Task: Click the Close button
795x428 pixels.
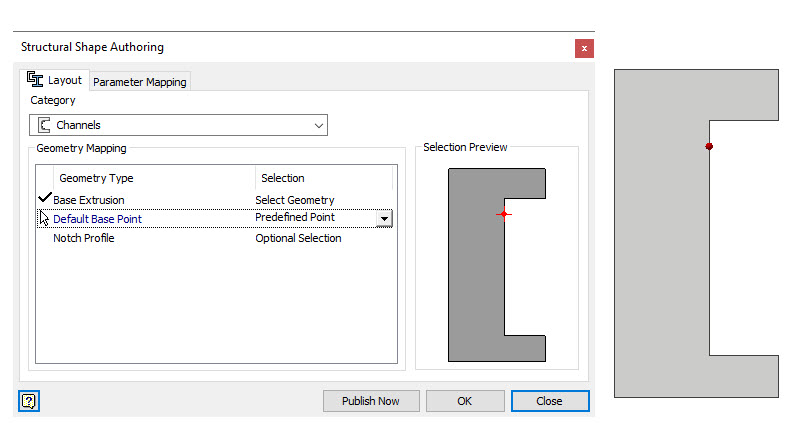Action: (550, 401)
